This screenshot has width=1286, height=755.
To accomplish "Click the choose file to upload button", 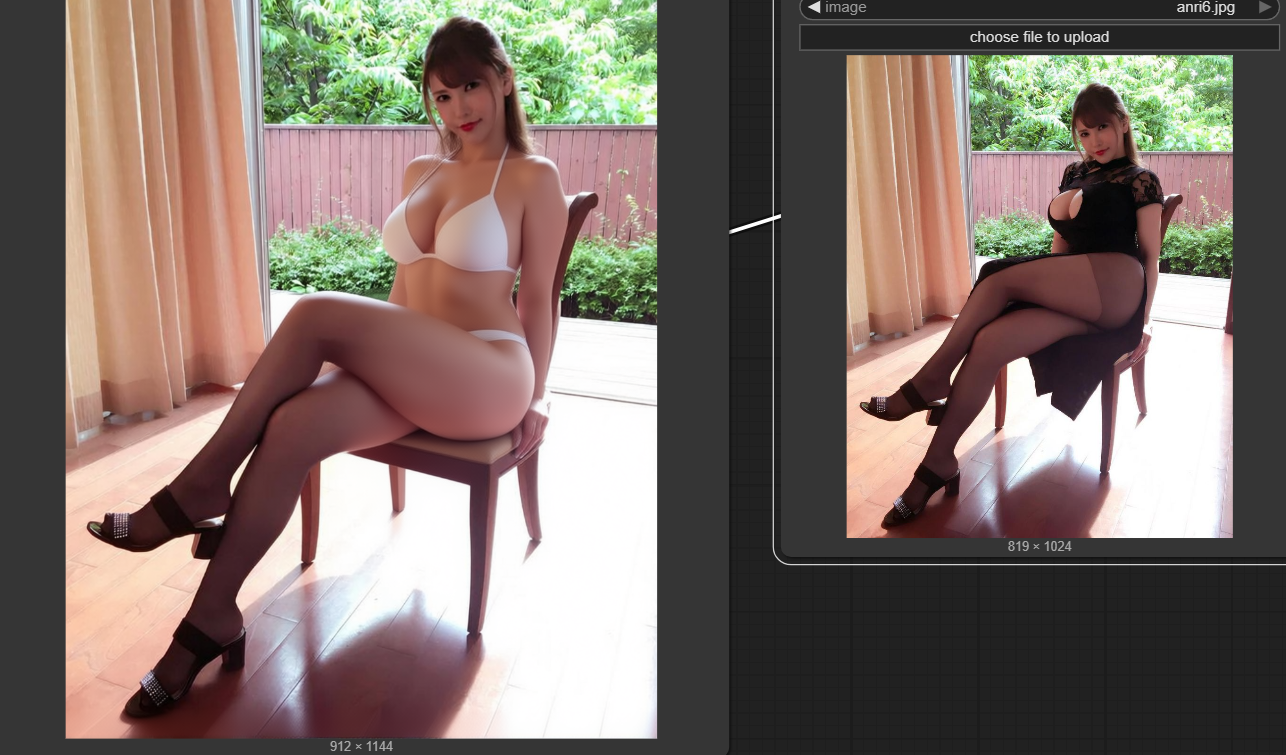I will [1039, 37].
